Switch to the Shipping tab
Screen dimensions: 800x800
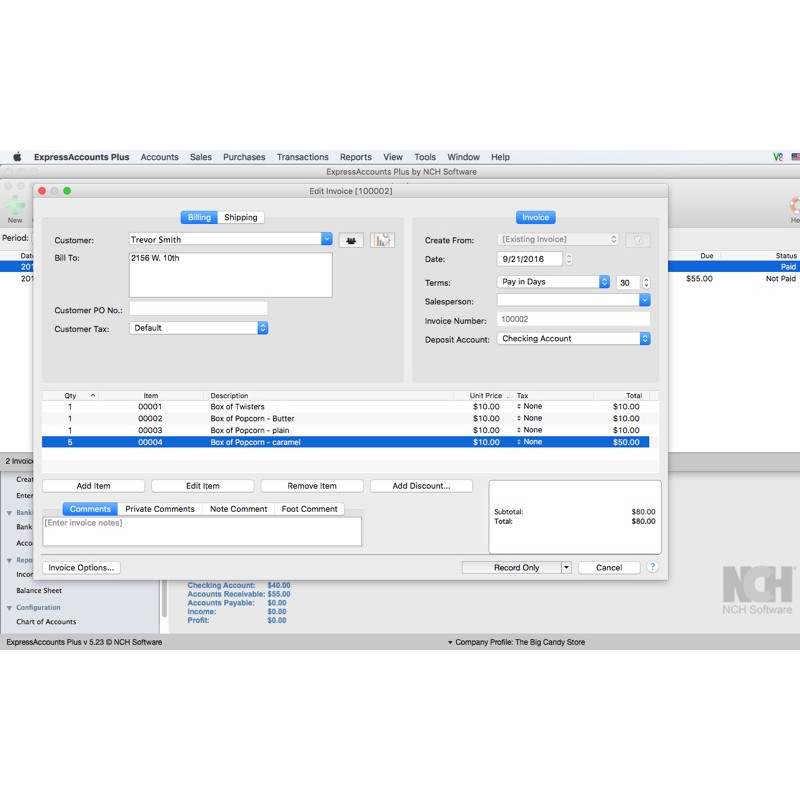241,217
